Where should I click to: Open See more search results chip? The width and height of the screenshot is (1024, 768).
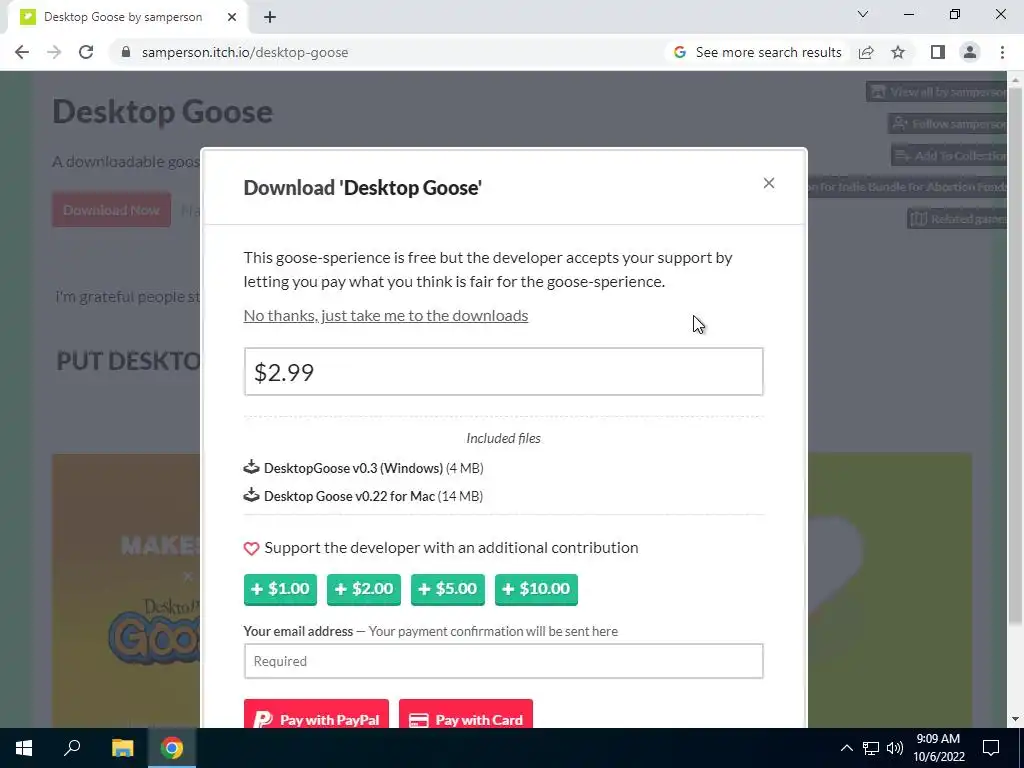pyautogui.click(x=758, y=52)
